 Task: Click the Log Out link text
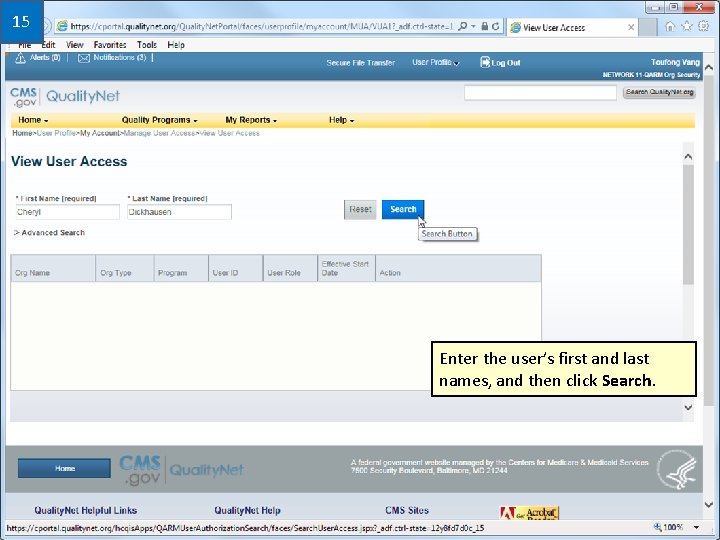[506, 63]
